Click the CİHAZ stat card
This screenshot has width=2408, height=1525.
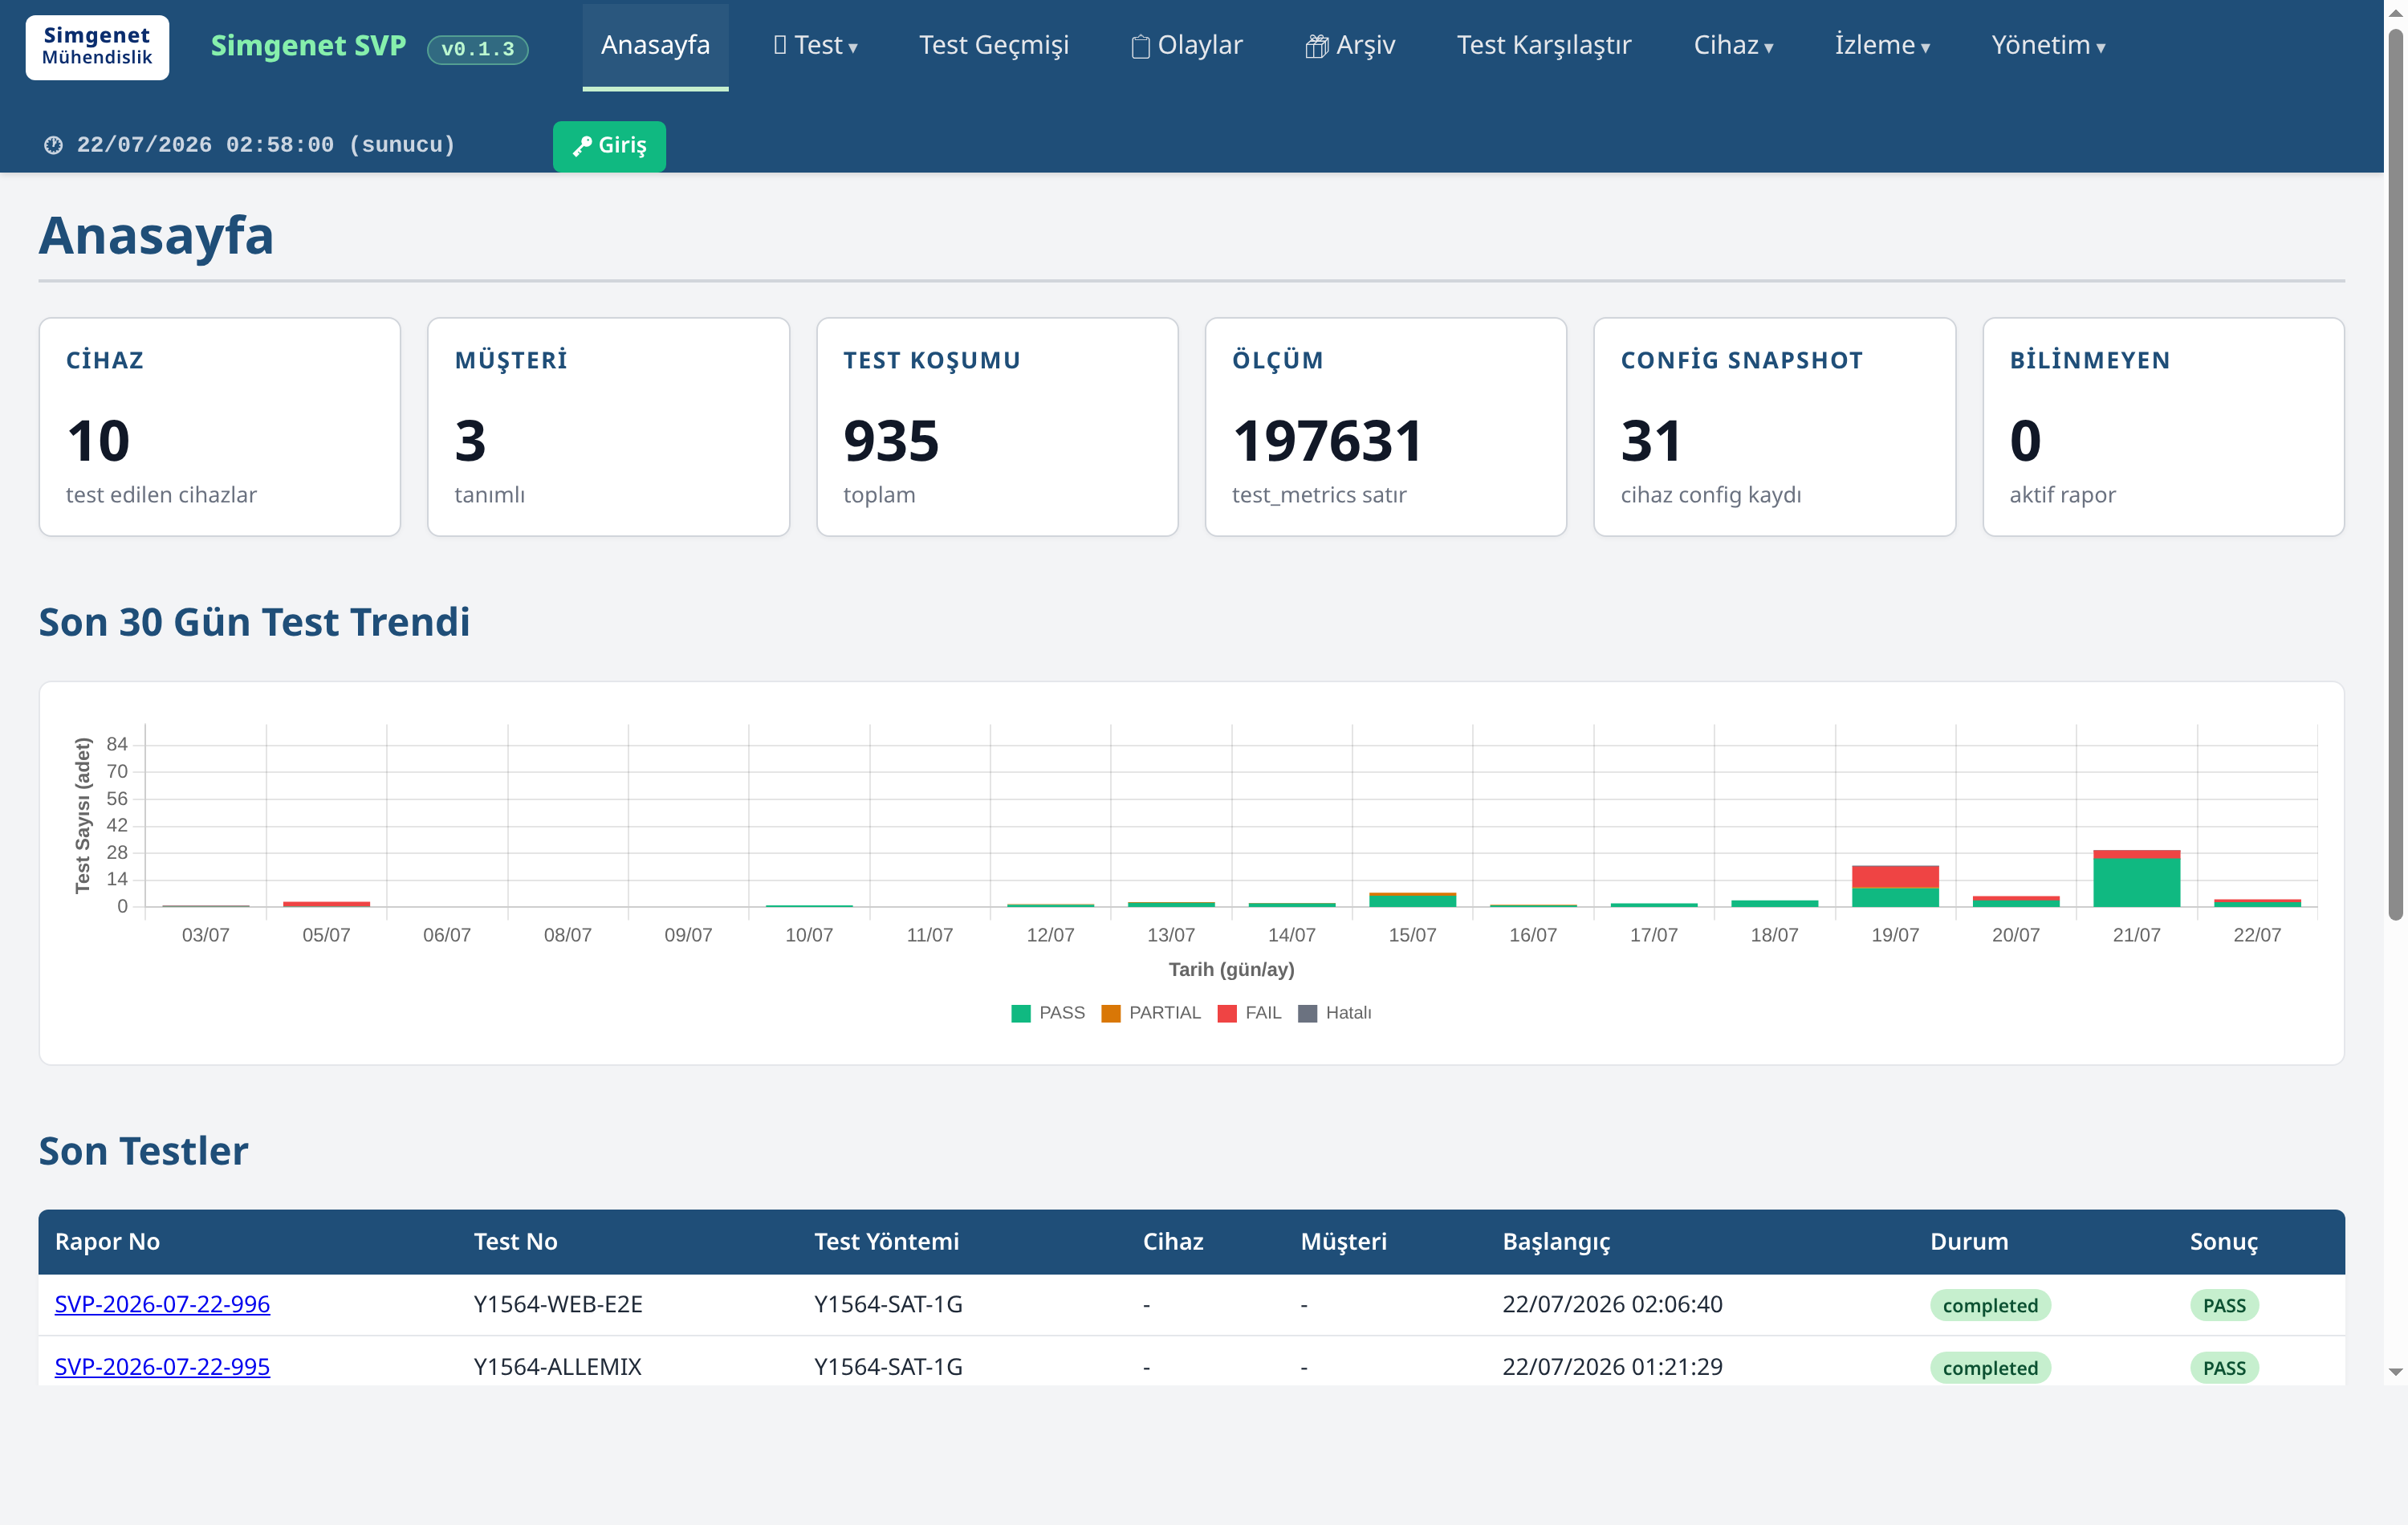point(220,427)
